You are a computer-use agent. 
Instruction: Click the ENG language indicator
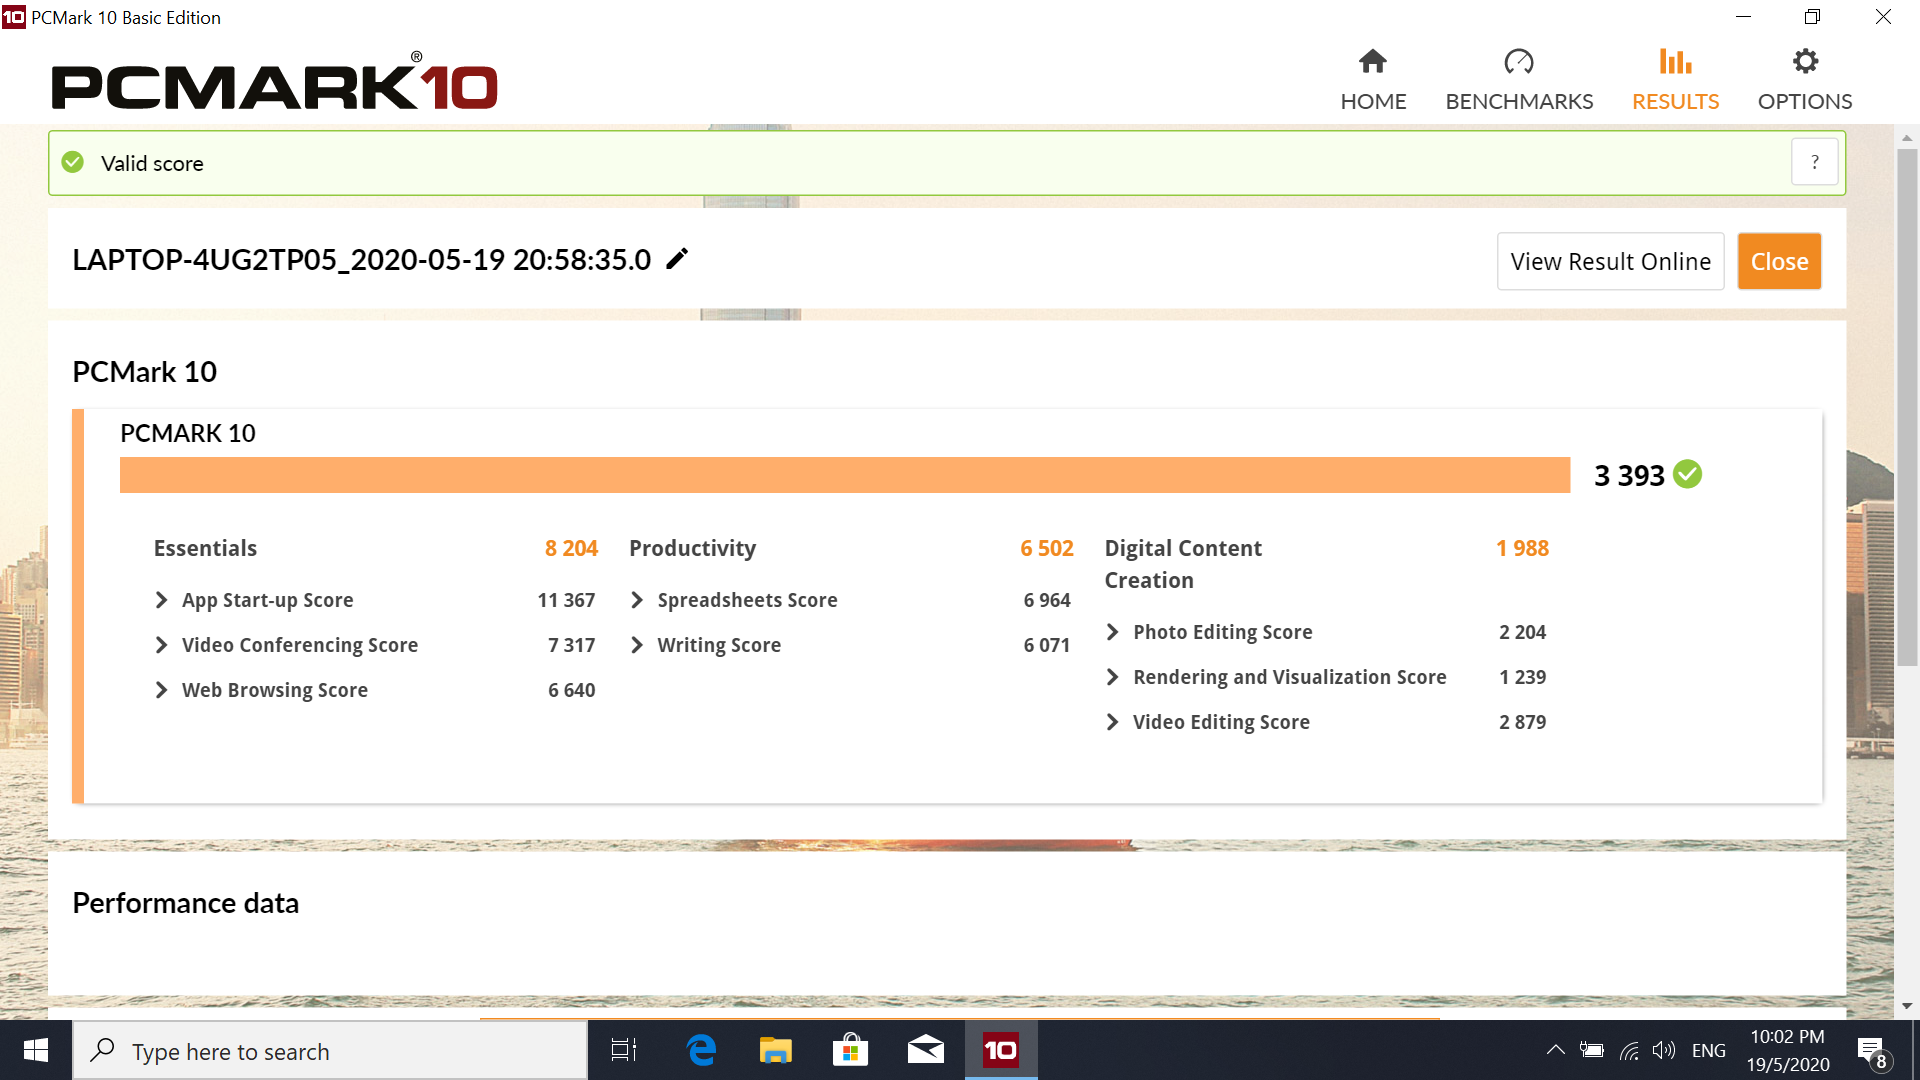(x=1708, y=1050)
